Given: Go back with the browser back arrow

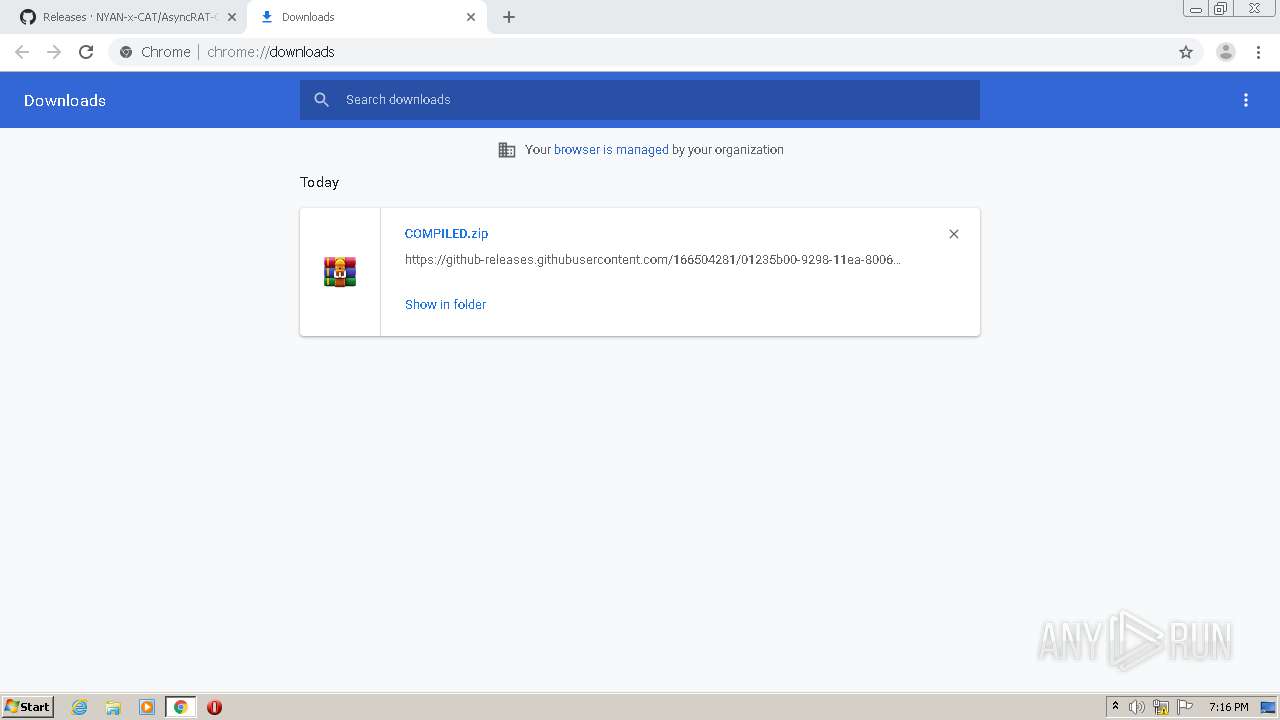Looking at the screenshot, I should (x=22, y=52).
